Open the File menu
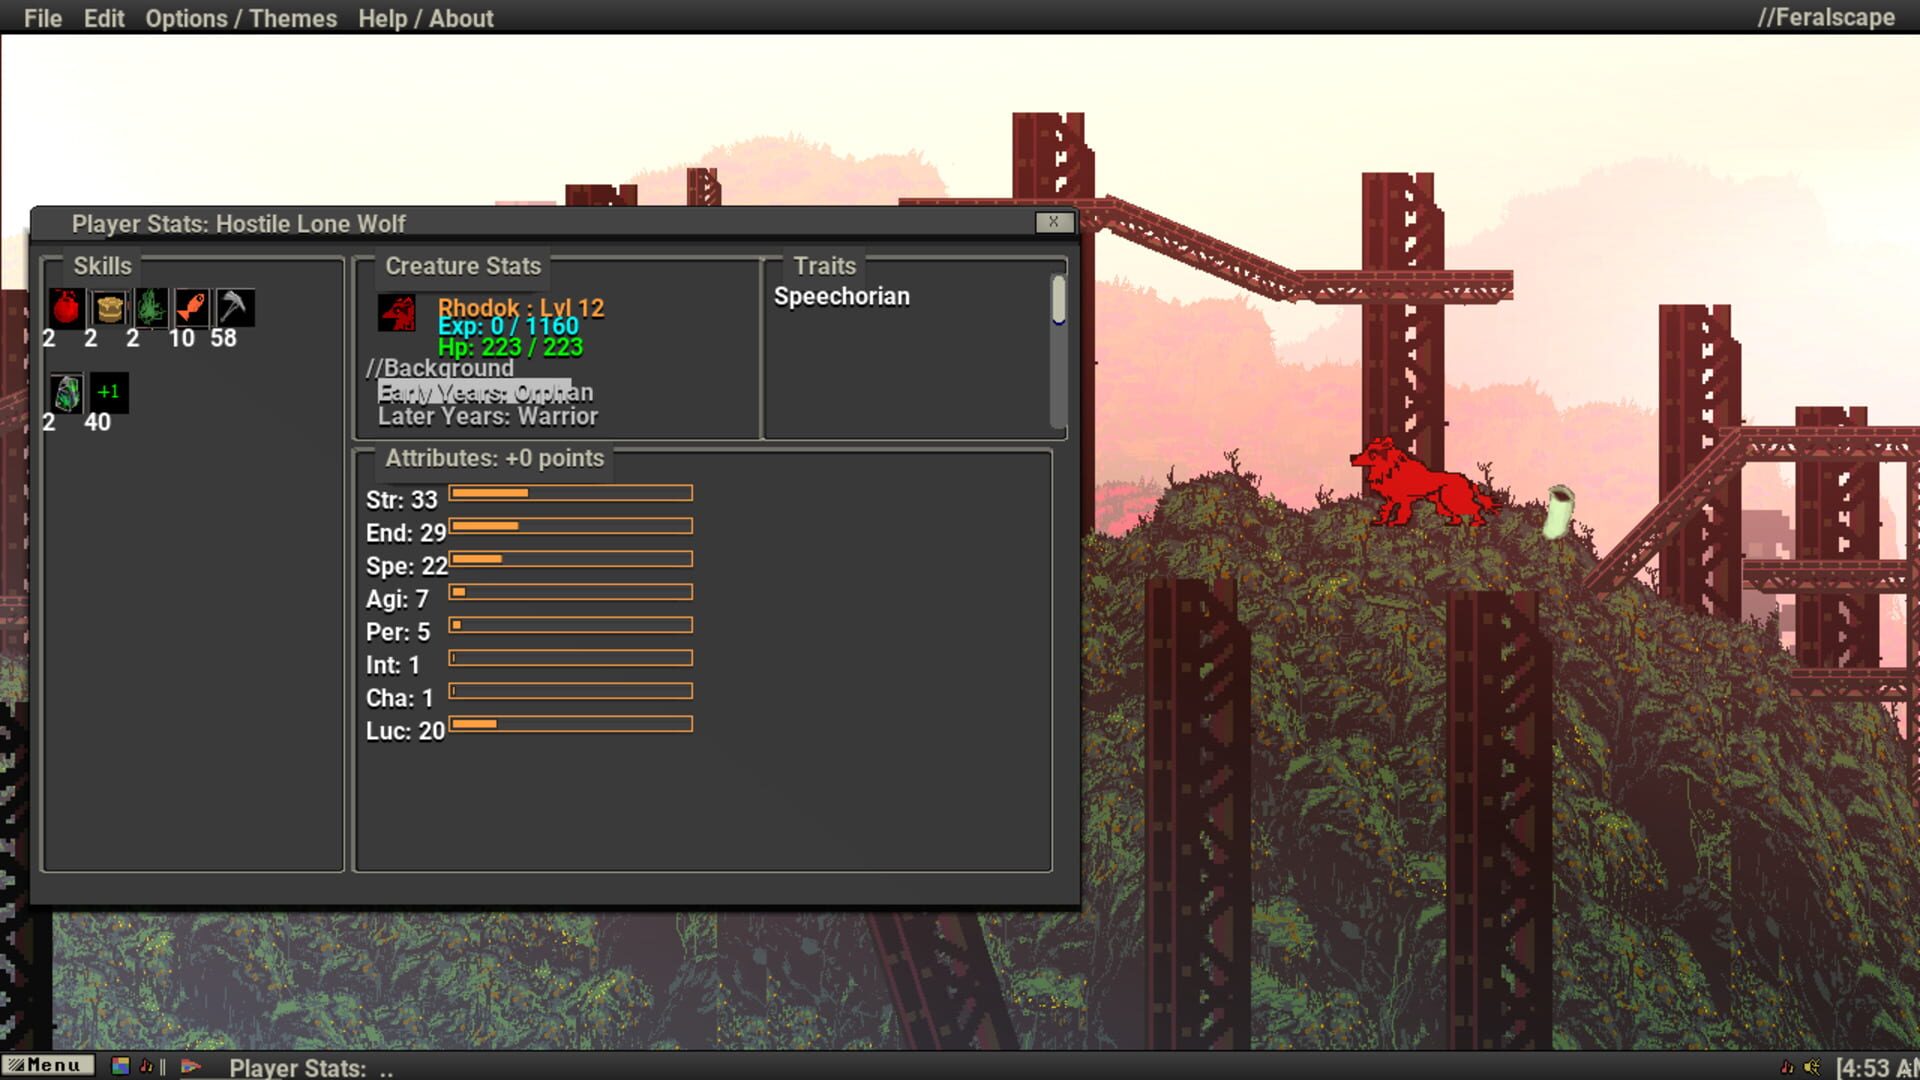The height and width of the screenshot is (1080, 1920). (42, 18)
